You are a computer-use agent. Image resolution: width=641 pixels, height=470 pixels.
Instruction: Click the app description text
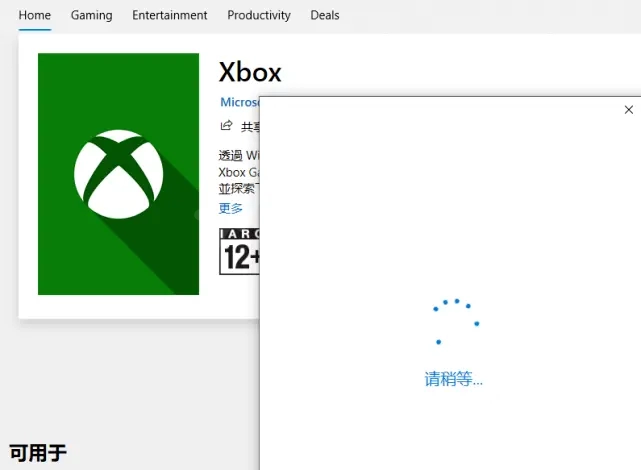coord(238,172)
